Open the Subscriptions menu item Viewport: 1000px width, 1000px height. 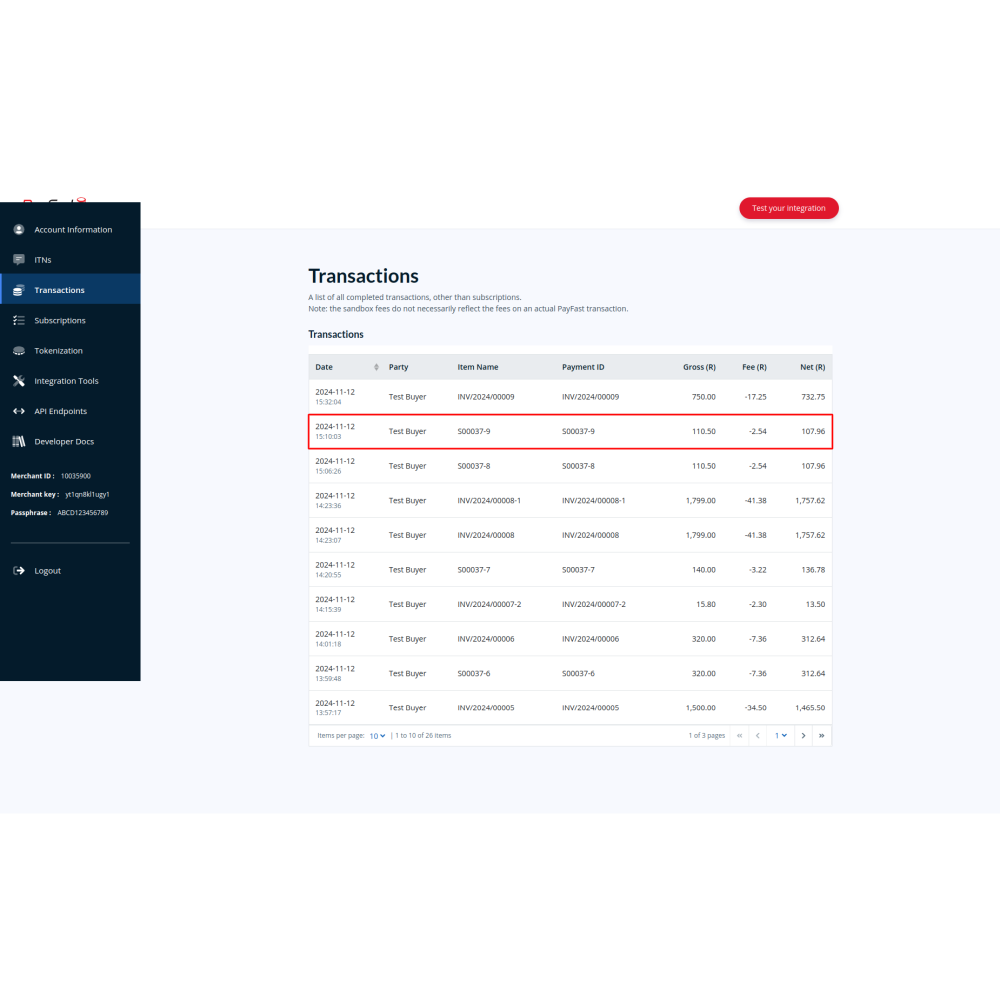[70, 320]
